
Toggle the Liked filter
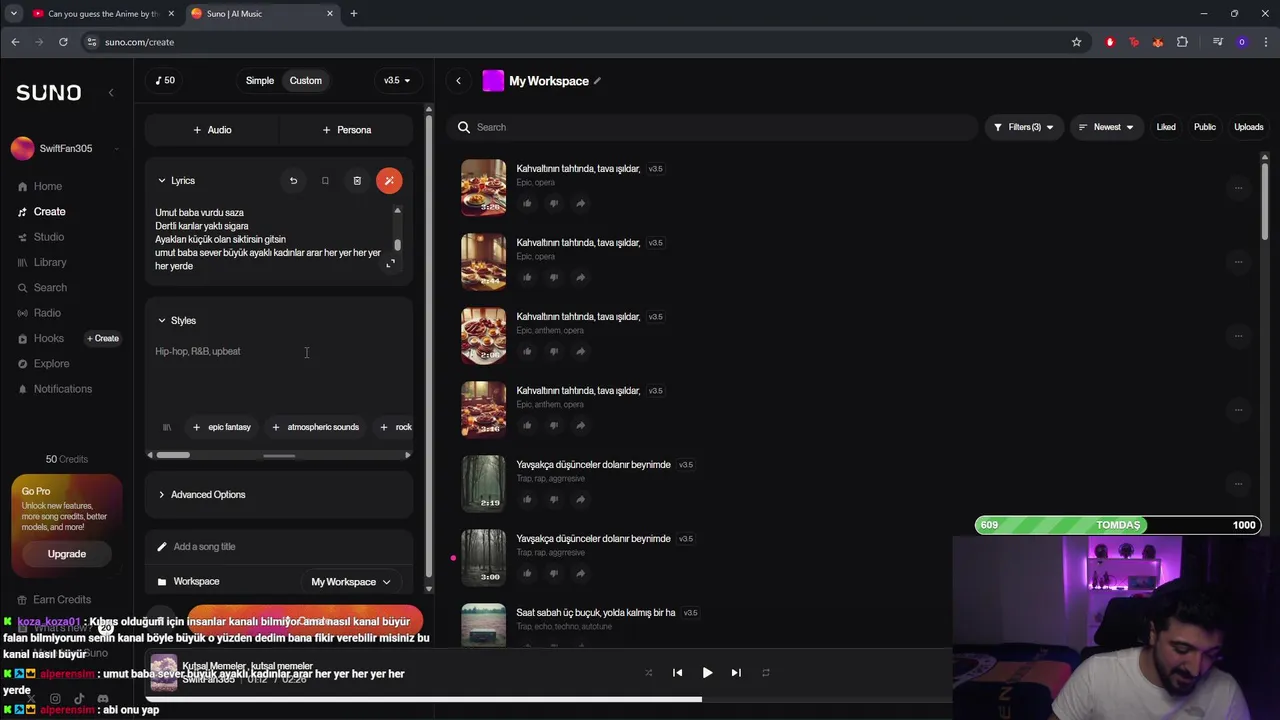(1166, 127)
